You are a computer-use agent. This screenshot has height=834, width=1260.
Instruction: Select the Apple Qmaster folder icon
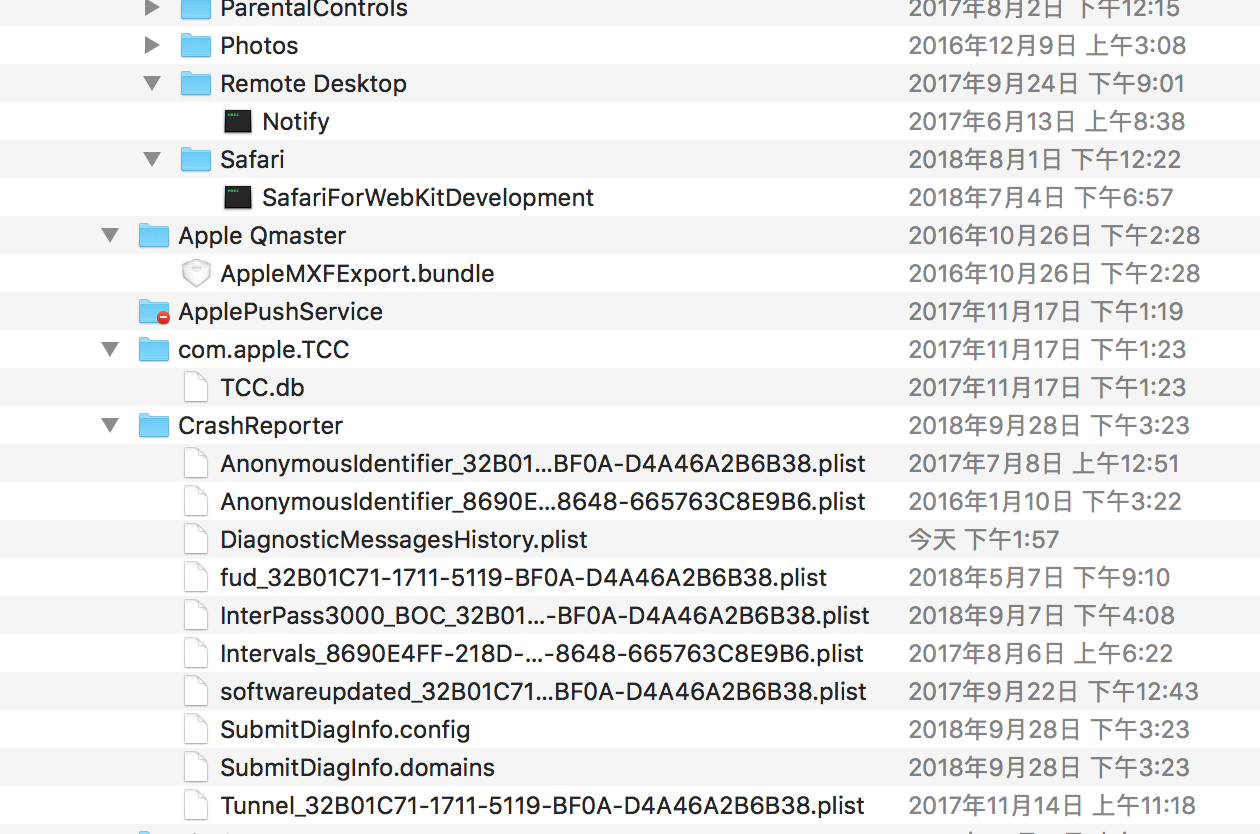tap(154, 235)
